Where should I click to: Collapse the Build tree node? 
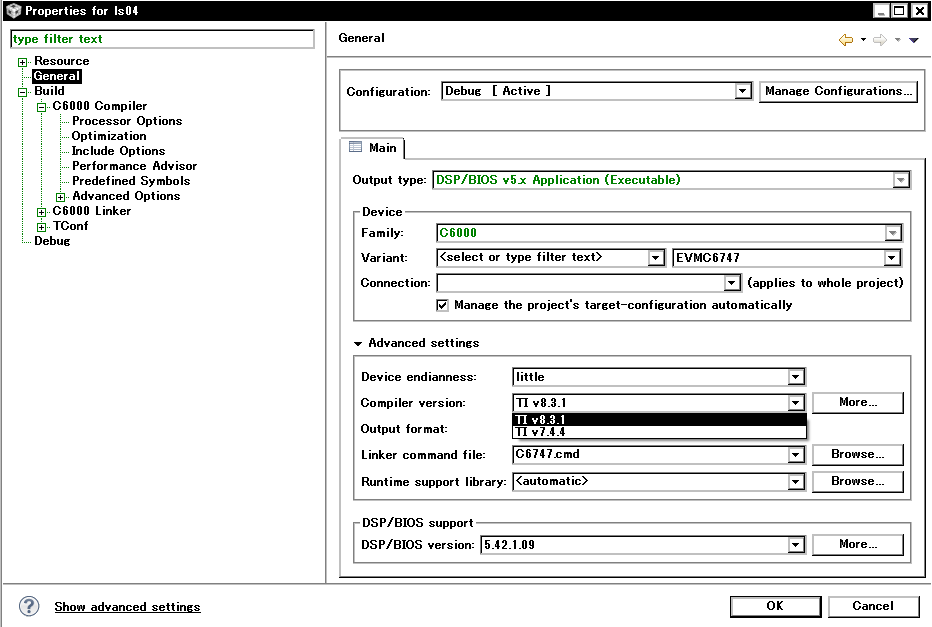tap(23, 92)
